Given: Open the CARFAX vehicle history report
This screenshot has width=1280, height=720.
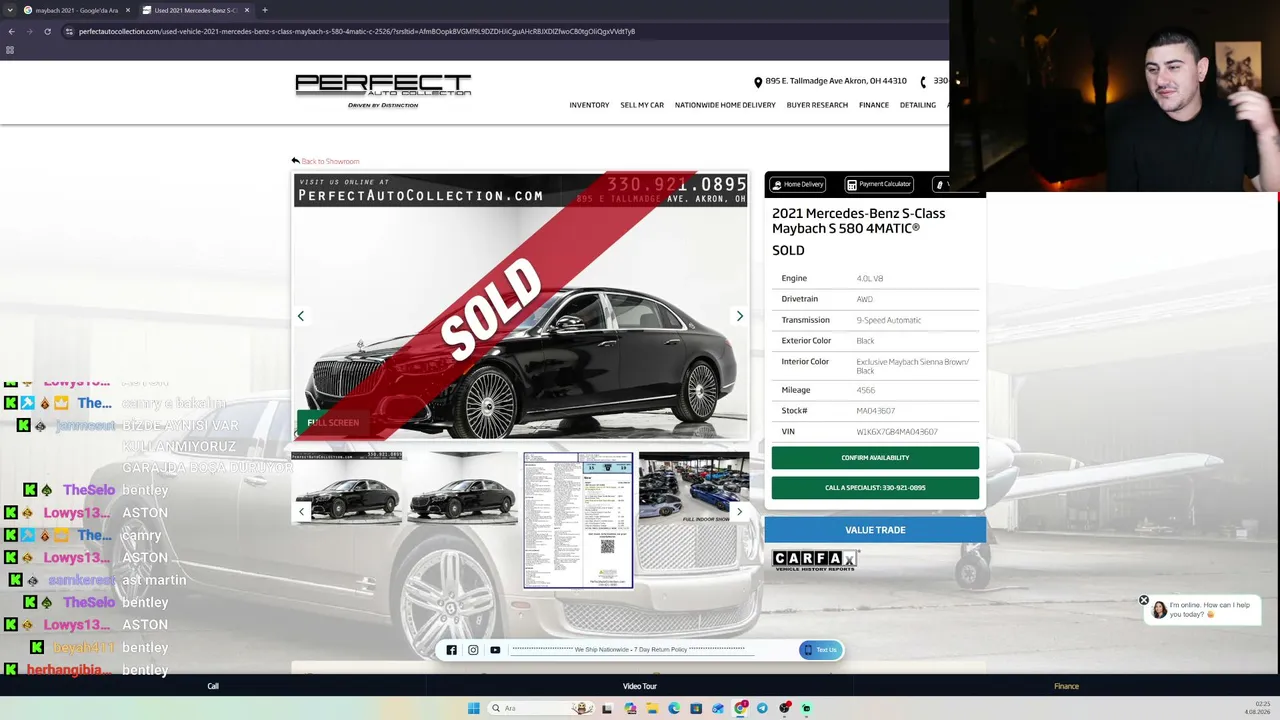Looking at the screenshot, I should pyautogui.click(x=815, y=561).
